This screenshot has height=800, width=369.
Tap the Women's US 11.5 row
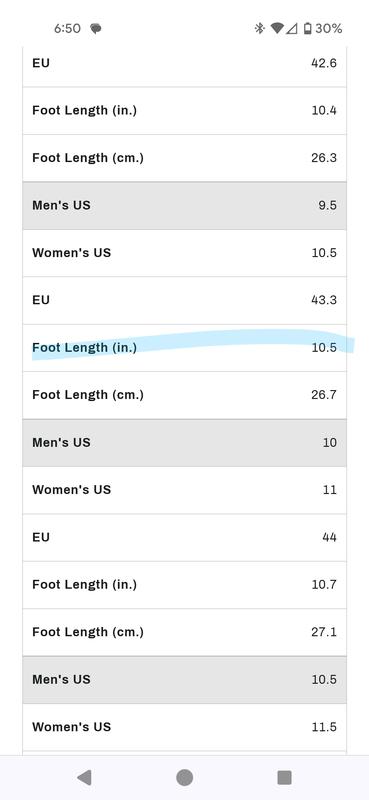184,727
